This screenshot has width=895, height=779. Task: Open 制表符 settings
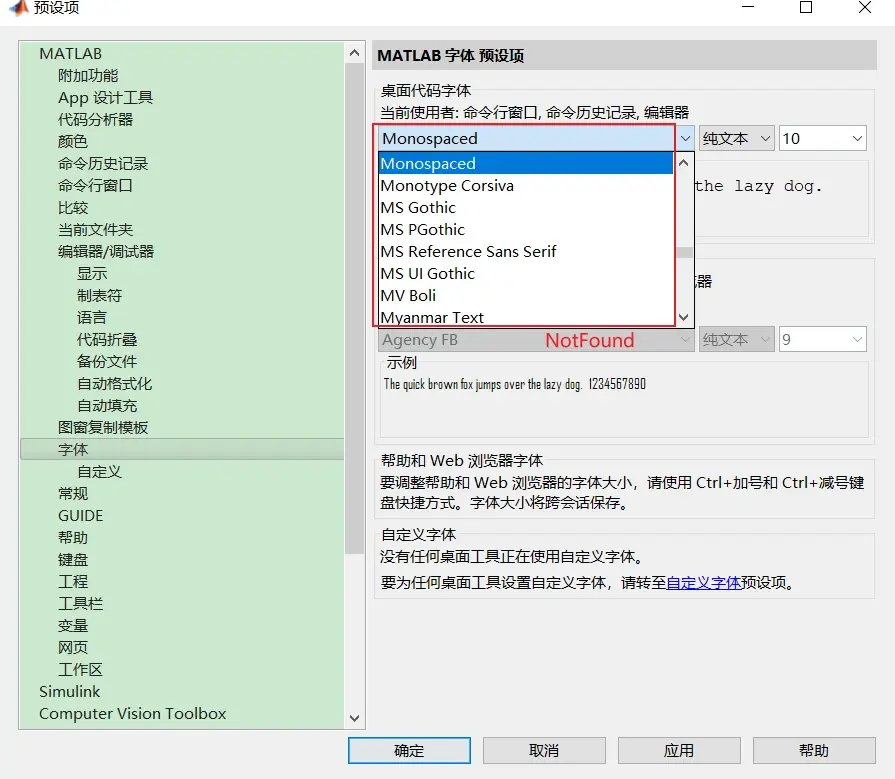pos(99,296)
